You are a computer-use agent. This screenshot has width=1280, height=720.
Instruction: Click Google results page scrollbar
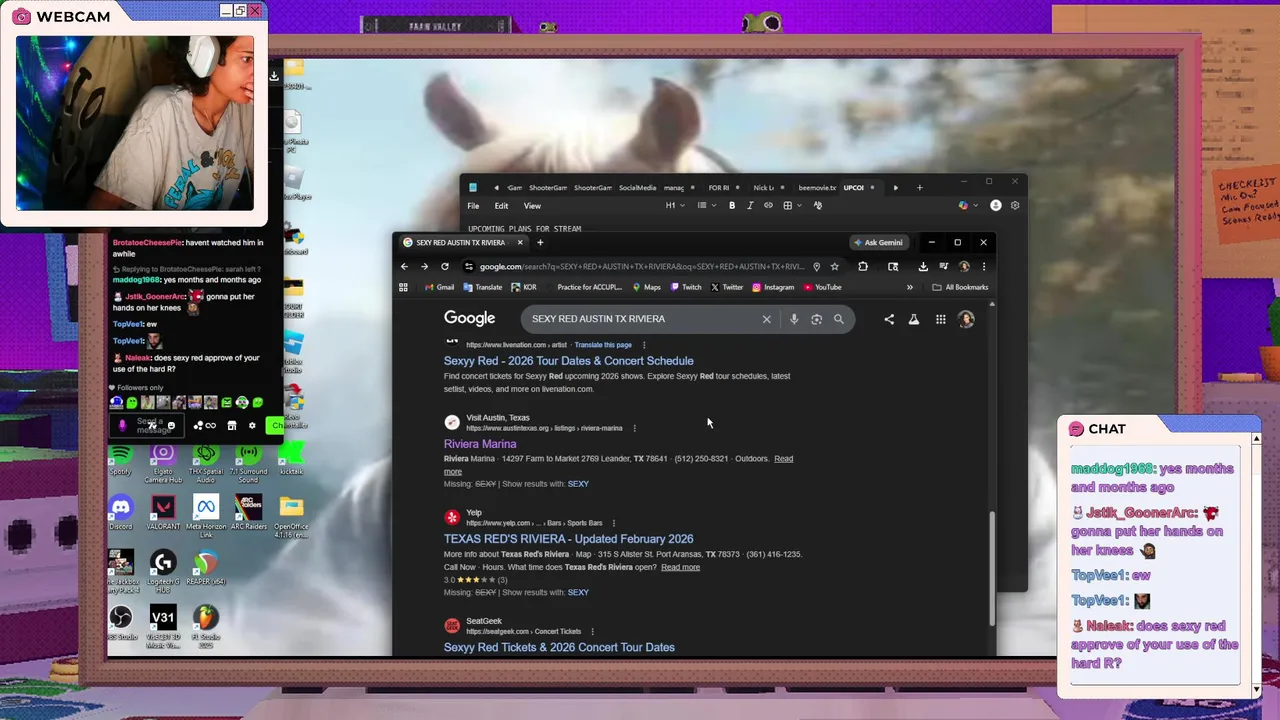coord(993,567)
